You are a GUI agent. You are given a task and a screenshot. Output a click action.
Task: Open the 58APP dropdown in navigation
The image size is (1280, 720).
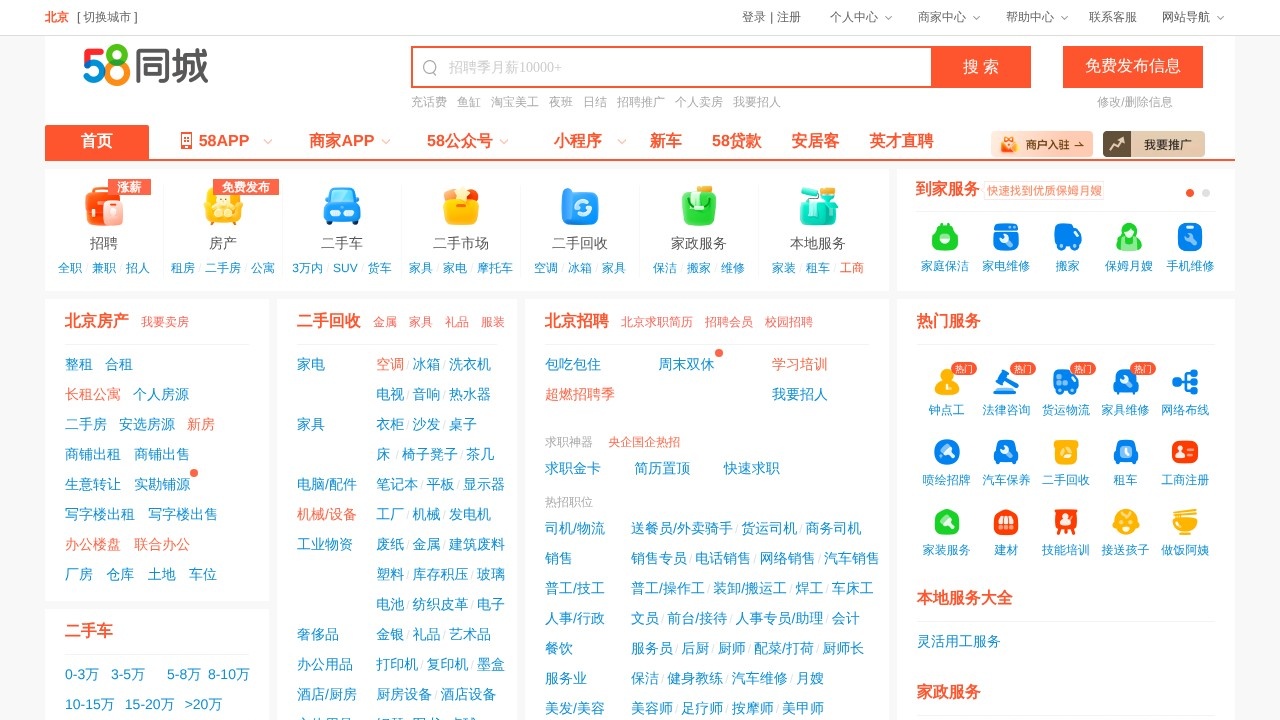[x=226, y=141]
